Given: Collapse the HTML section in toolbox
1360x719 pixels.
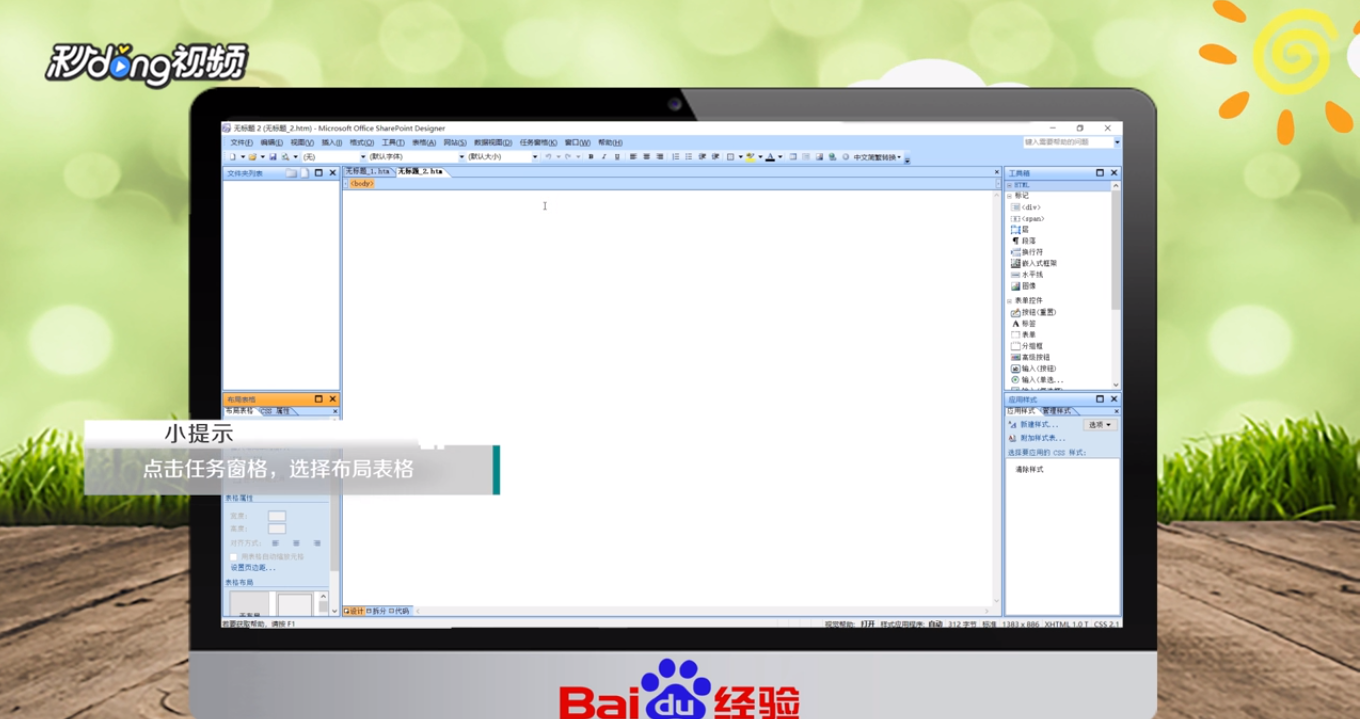Looking at the screenshot, I should coord(1010,185).
